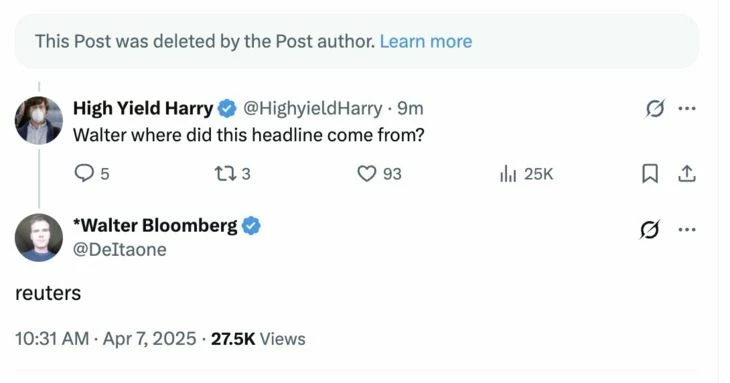Image resolution: width=730 pixels, height=383 pixels.
Task: Visit the @HighyieldHarry handle
Action: 312,108
